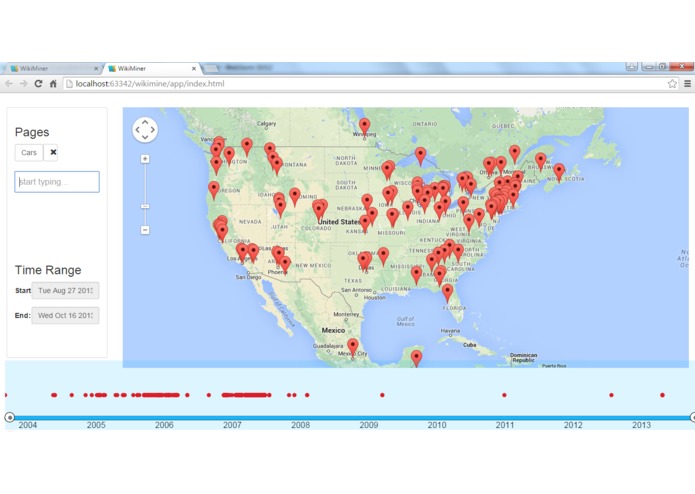Bookmark page with the star icon

672,83
